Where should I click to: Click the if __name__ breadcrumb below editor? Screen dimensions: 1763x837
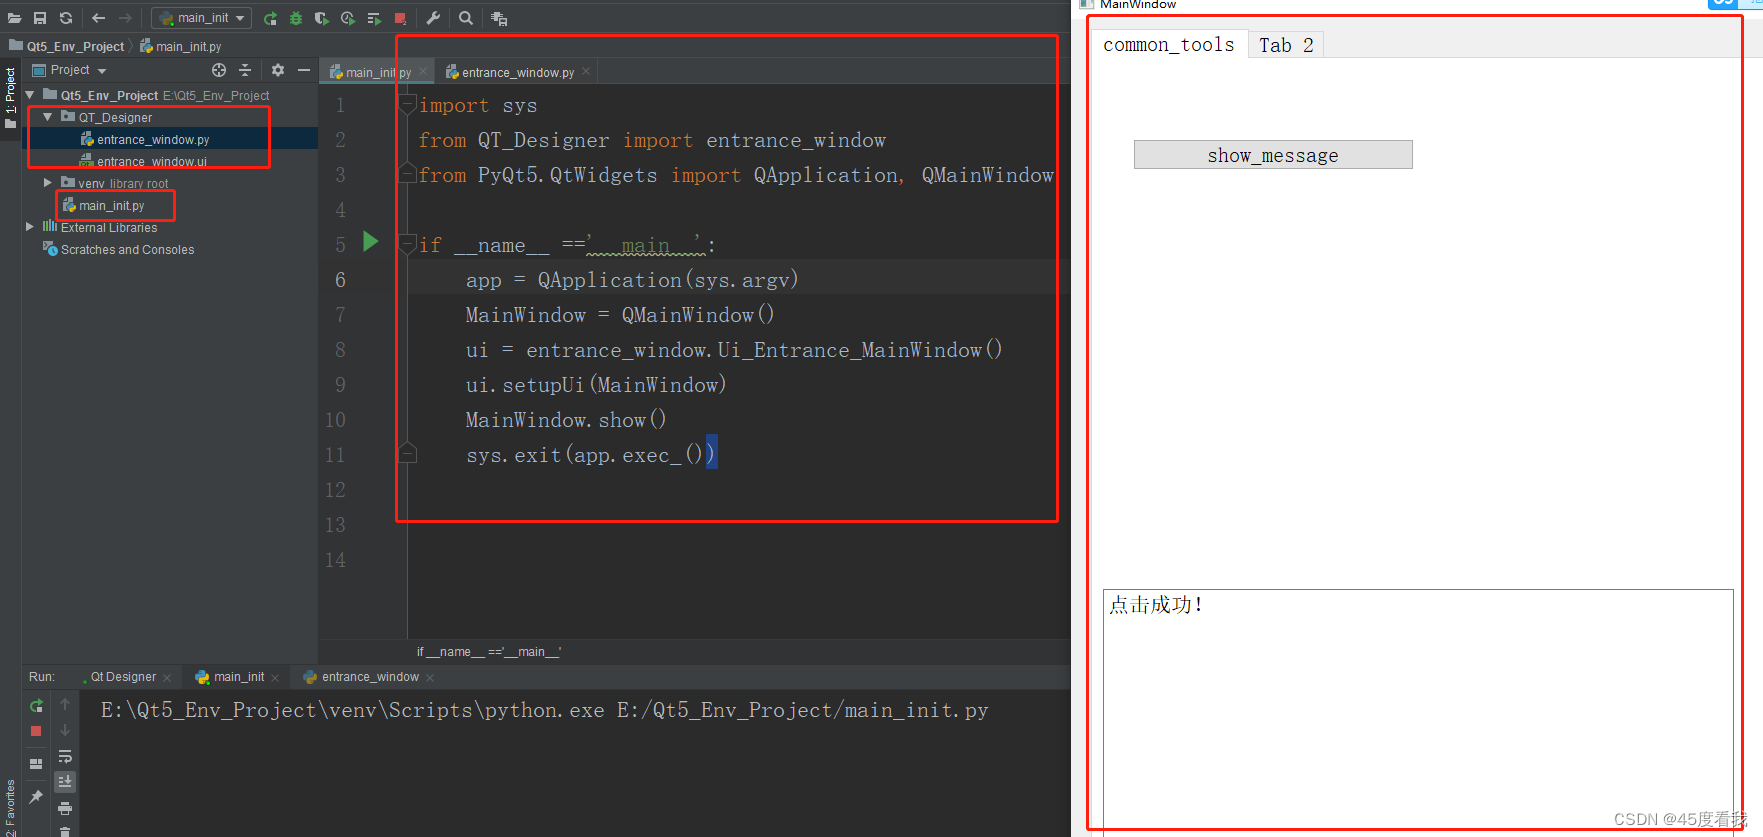489,651
